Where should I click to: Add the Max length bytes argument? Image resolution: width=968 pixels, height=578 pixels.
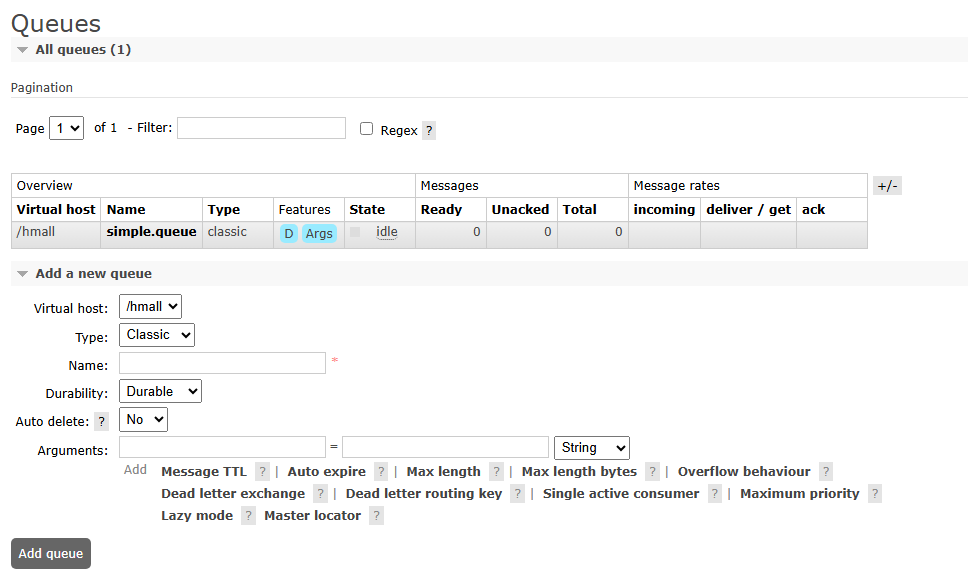coord(579,472)
